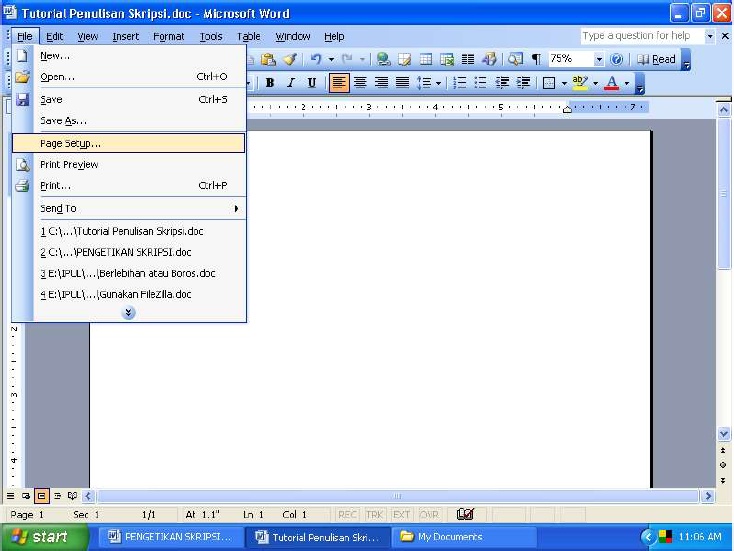Apply the red Font Color

click(x=611, y=83)
